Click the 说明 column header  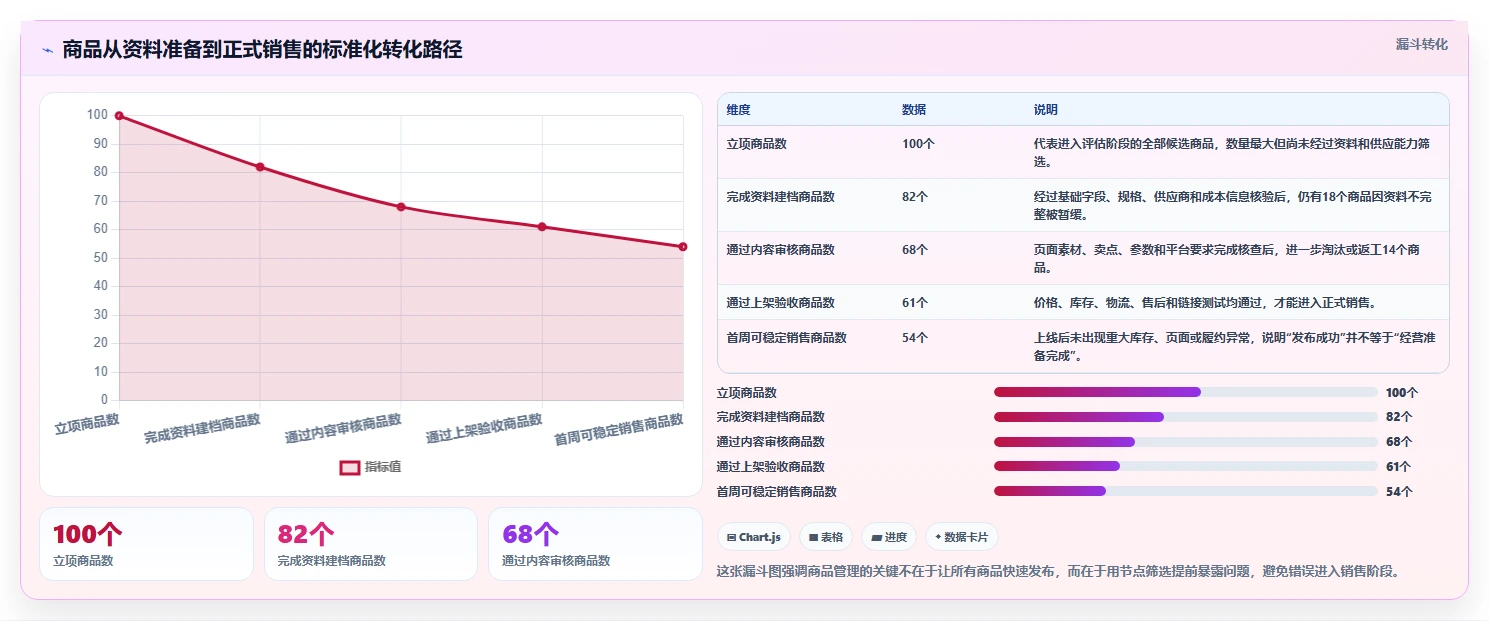1046,110
